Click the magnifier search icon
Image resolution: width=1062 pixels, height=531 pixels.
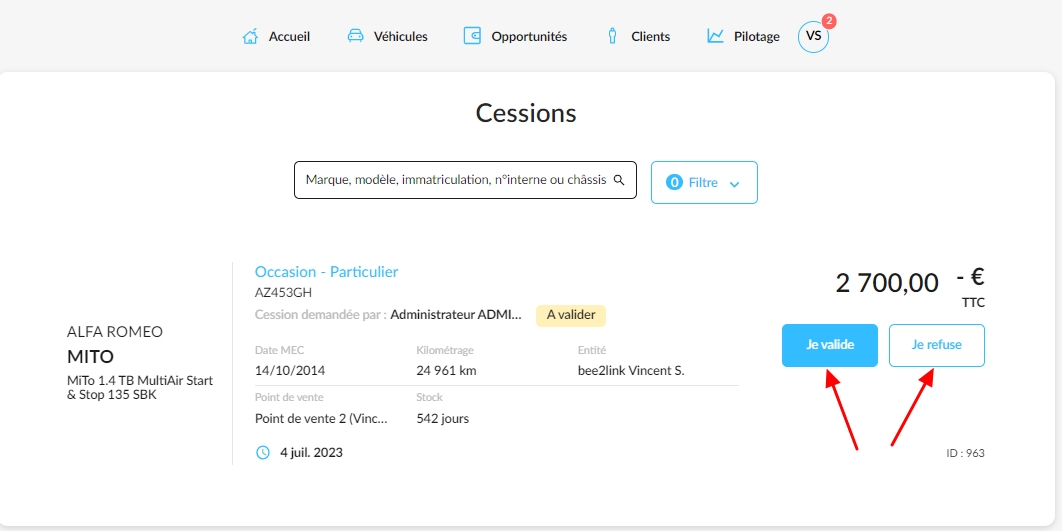click(x=618, y=180)
